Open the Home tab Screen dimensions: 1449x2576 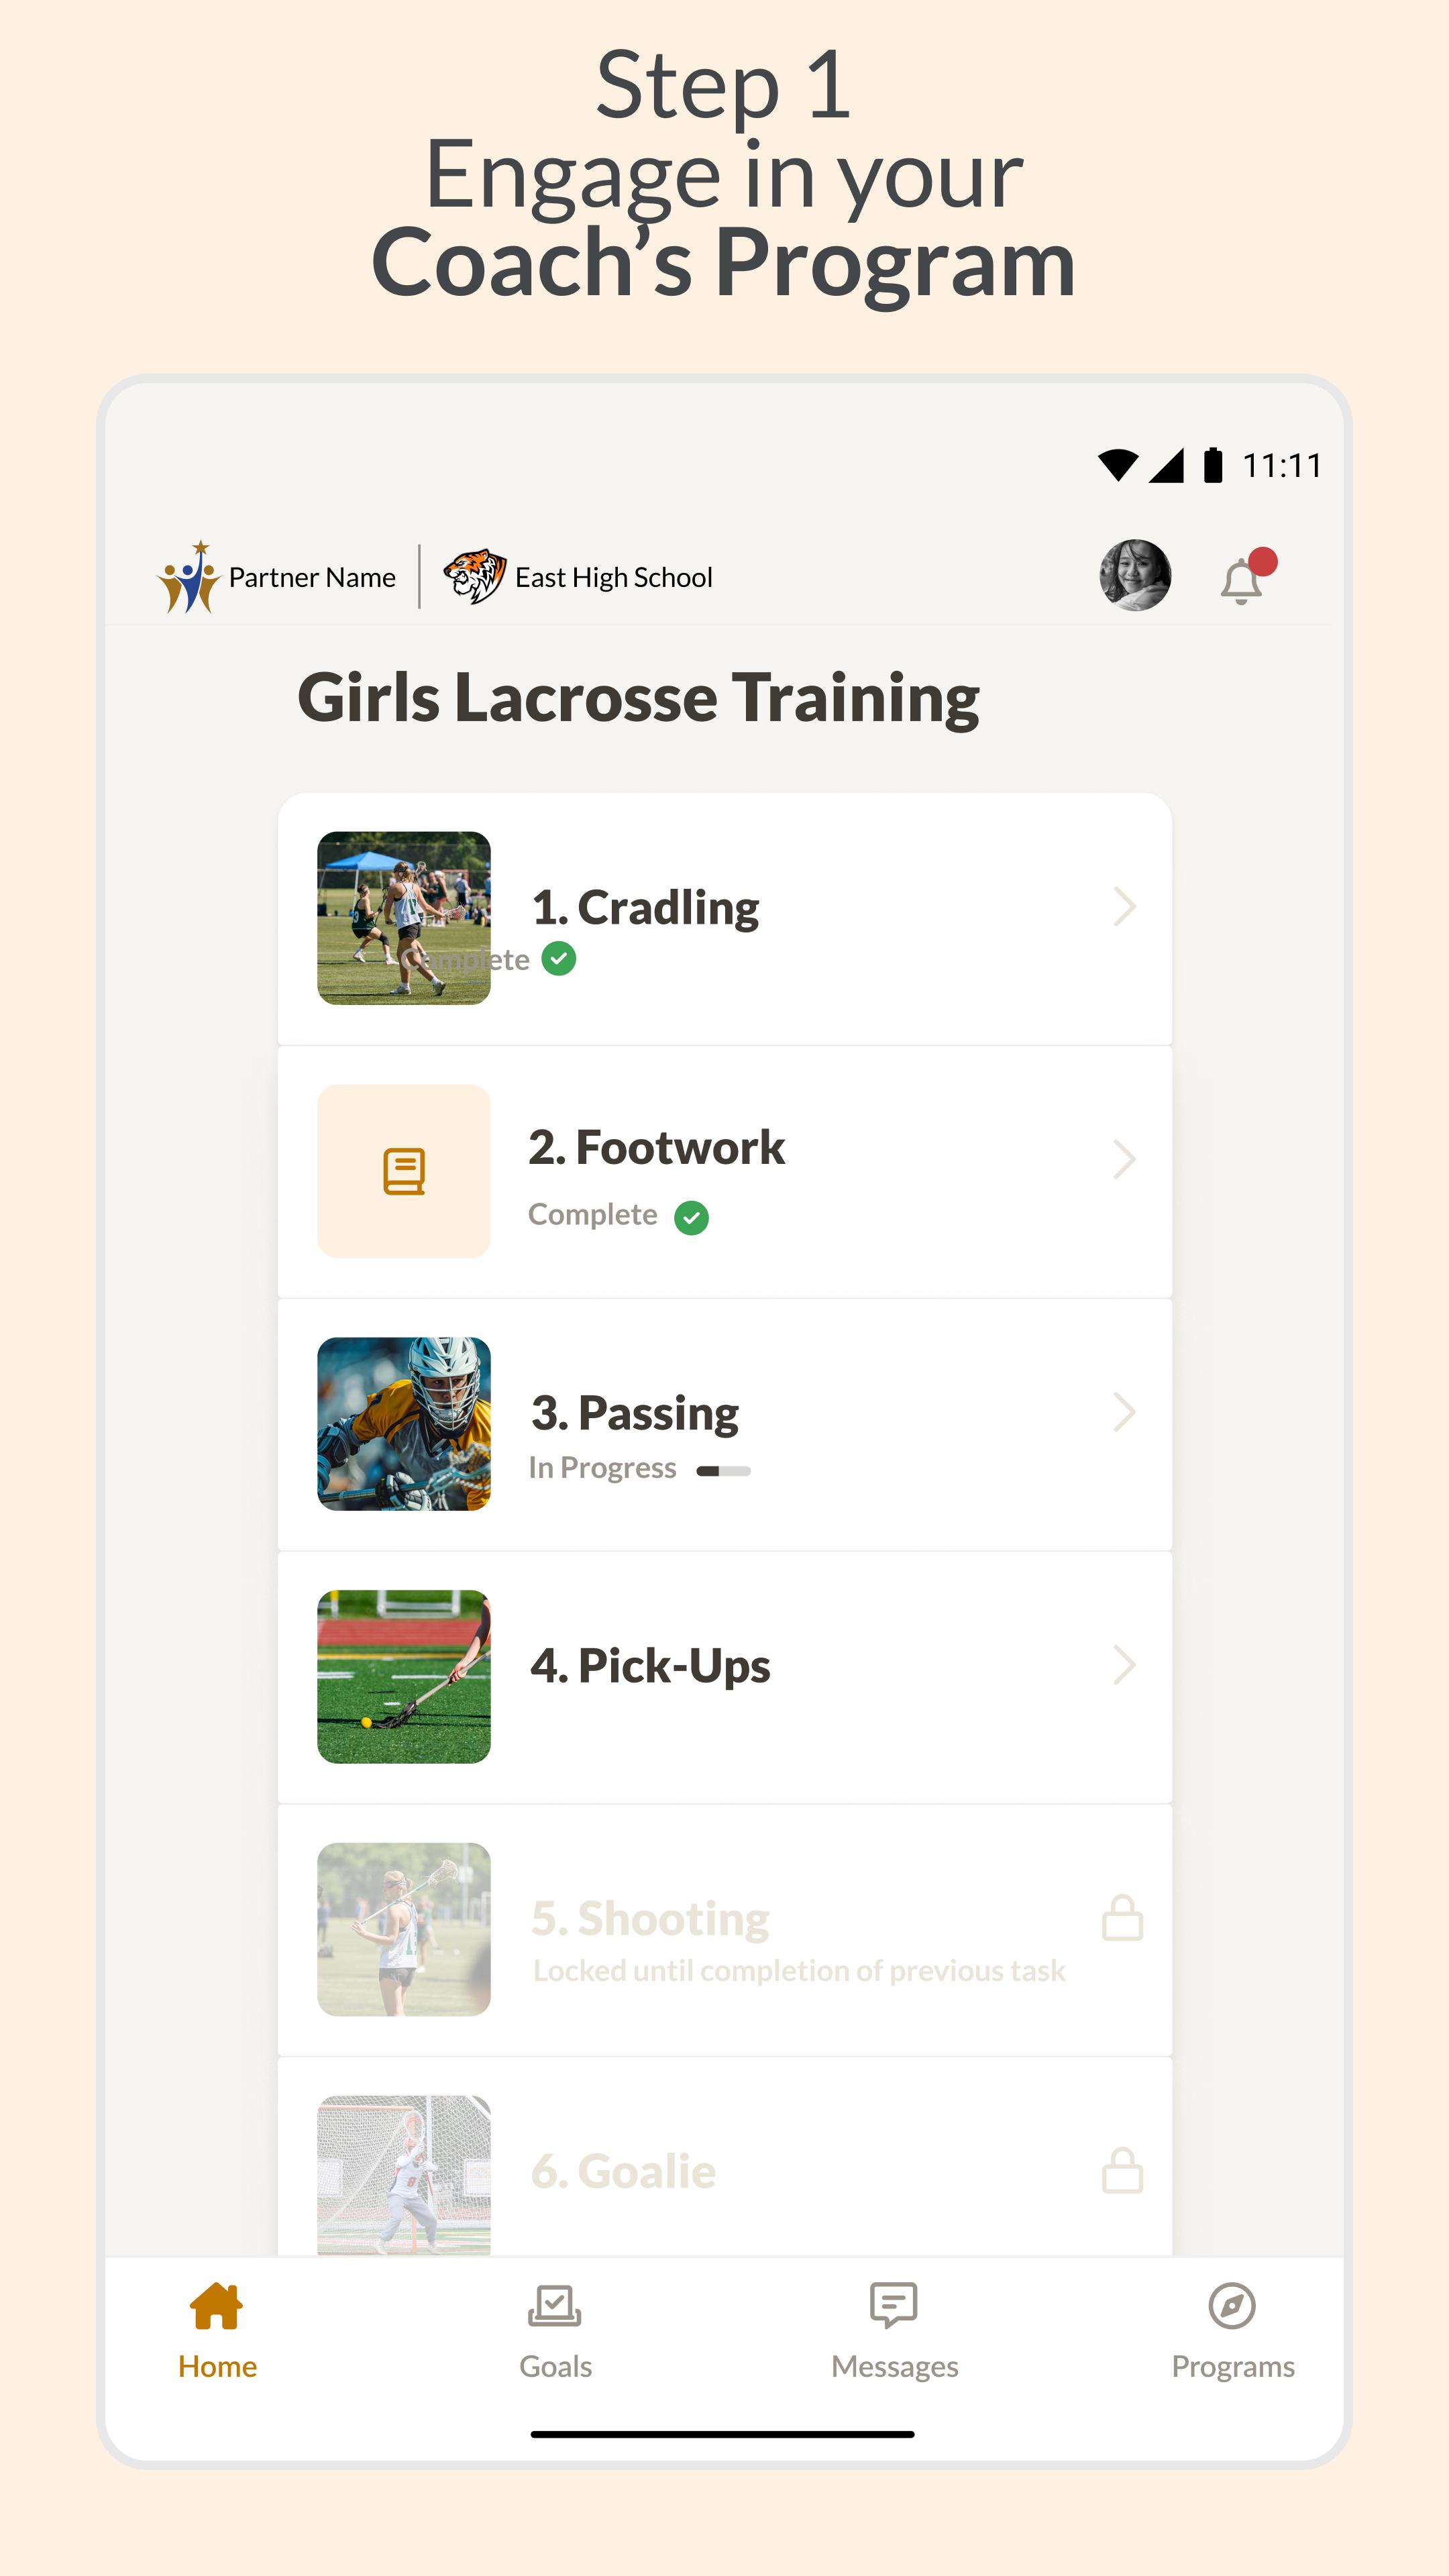pos(217,2332)
